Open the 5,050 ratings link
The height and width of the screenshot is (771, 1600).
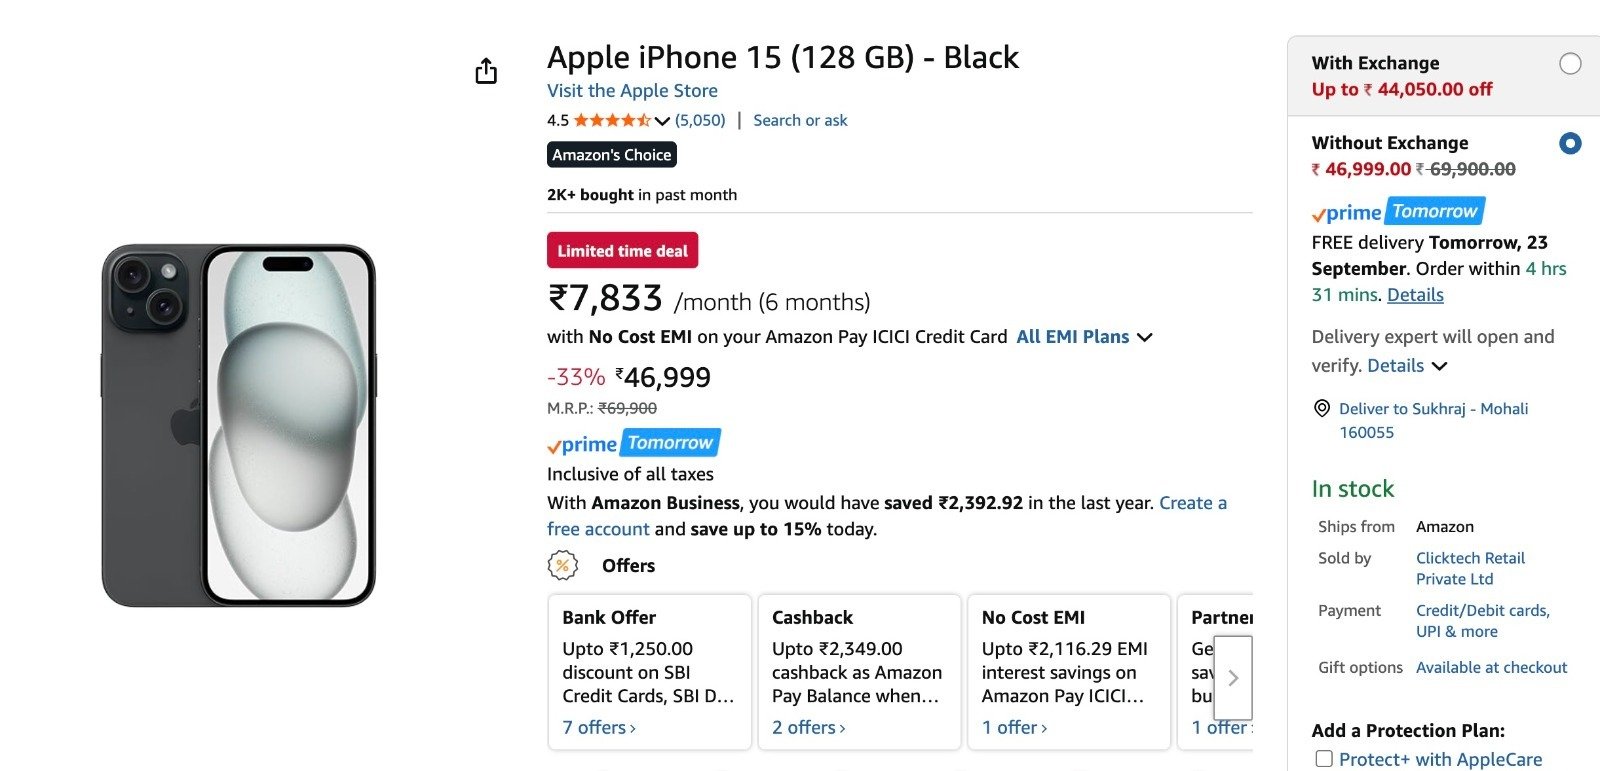(700, 121)
